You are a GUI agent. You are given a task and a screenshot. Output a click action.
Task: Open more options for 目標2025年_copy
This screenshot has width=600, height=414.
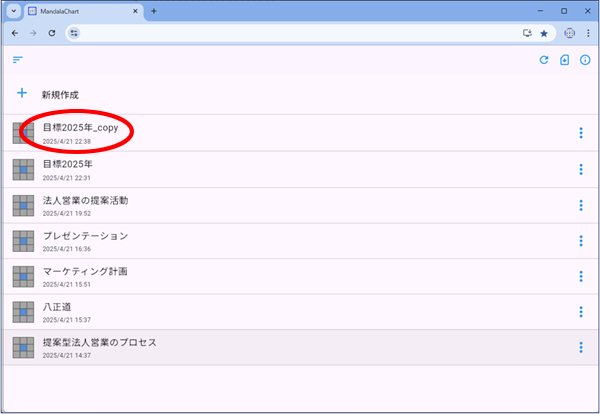point(581,133)
